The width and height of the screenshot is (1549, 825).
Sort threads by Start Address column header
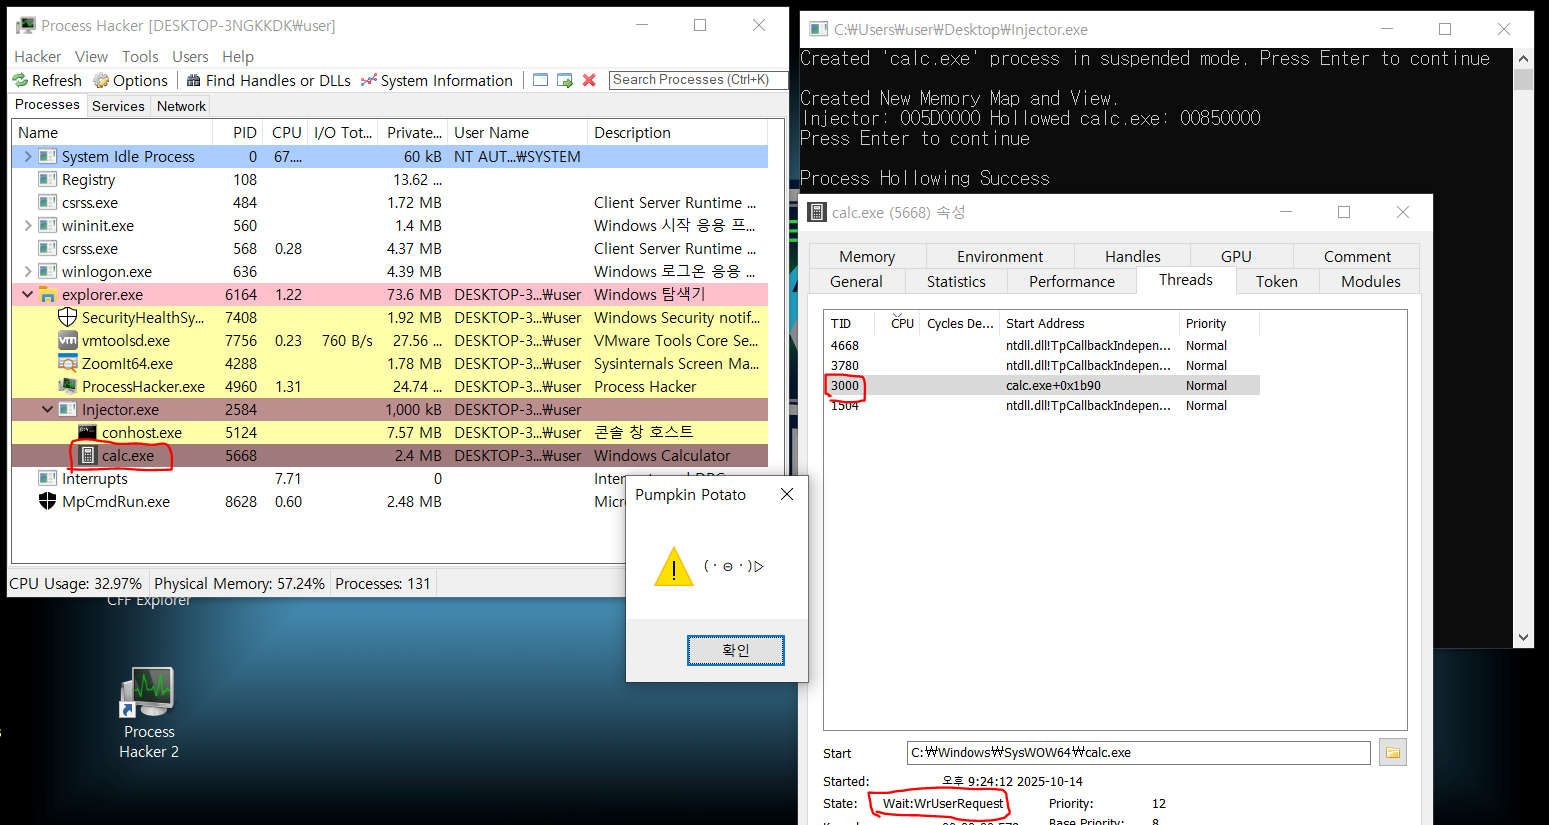(1090, 323)
